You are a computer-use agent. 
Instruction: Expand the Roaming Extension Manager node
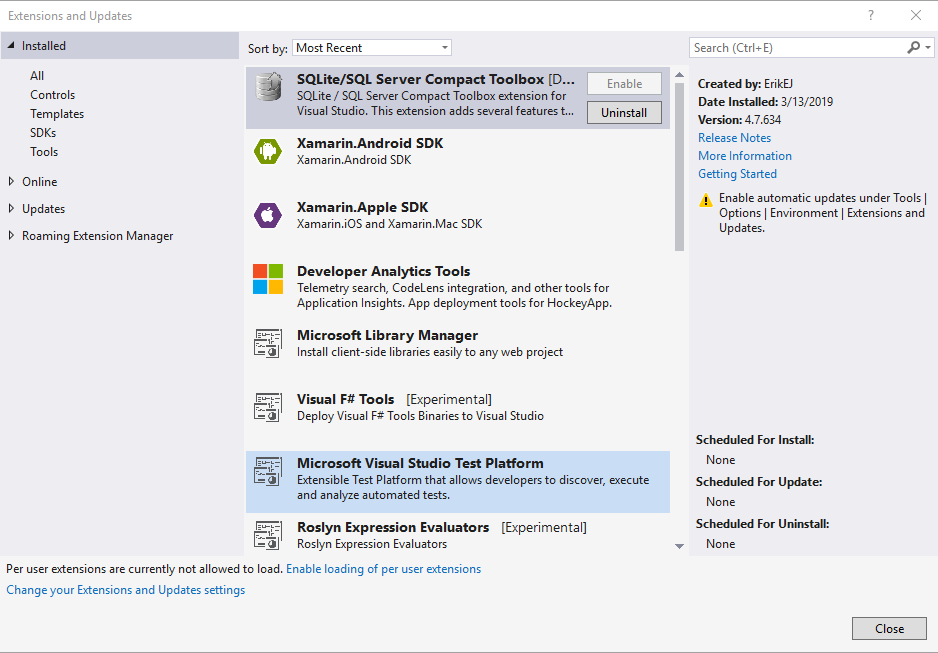12,236
